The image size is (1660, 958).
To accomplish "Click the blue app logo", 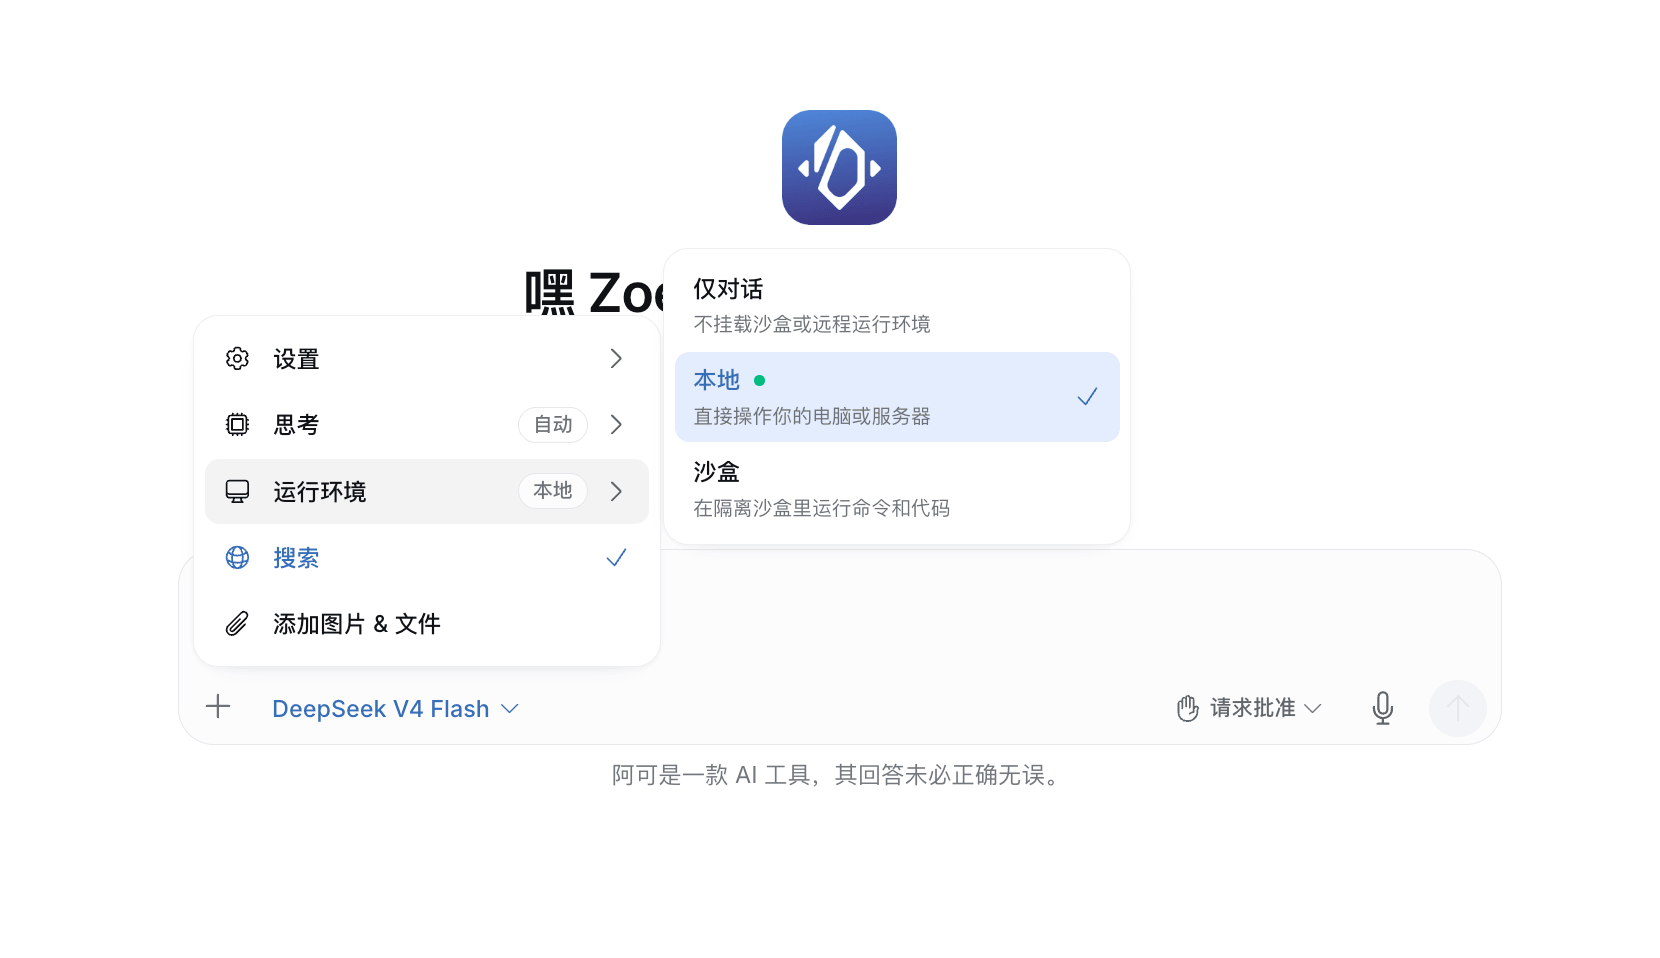I will point(839,167).
